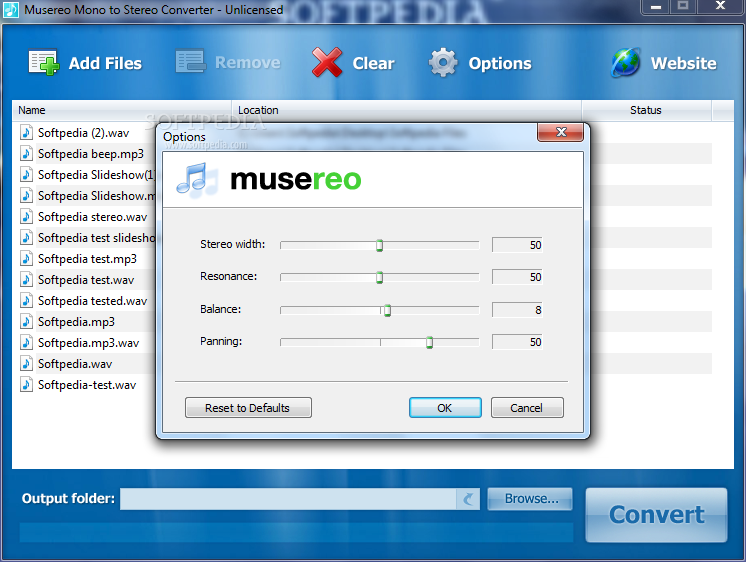
Task: Click the Balance value field showing 8
Action: [x=517, y=309]
